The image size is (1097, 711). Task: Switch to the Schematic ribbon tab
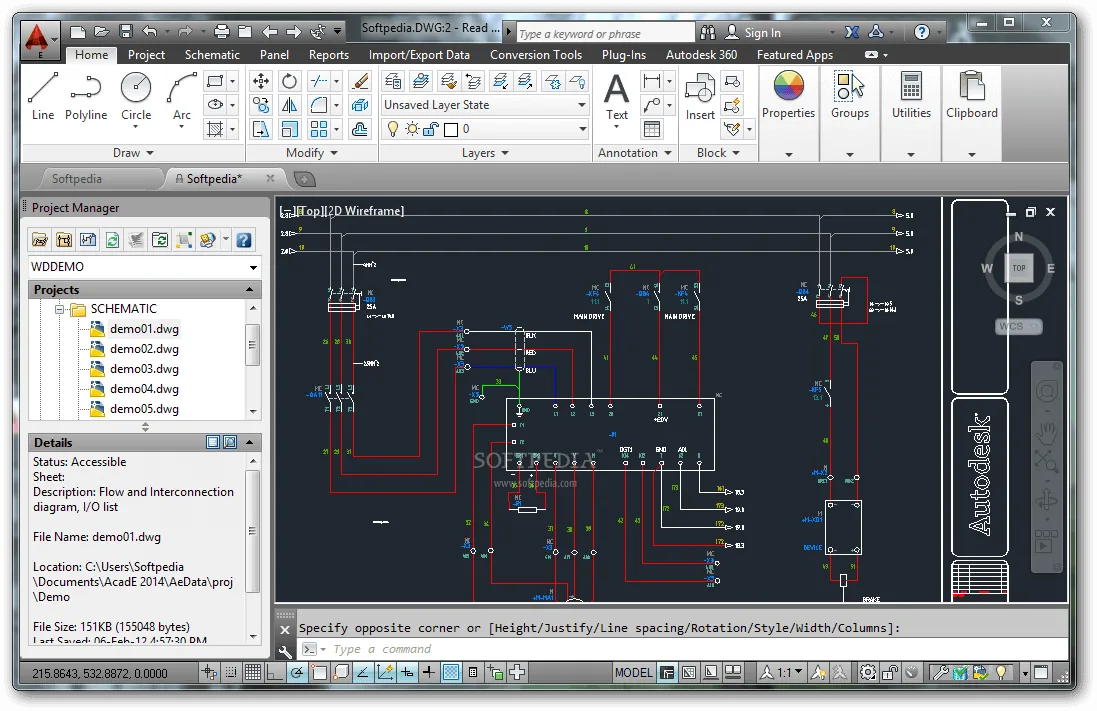tap(212, 55)
